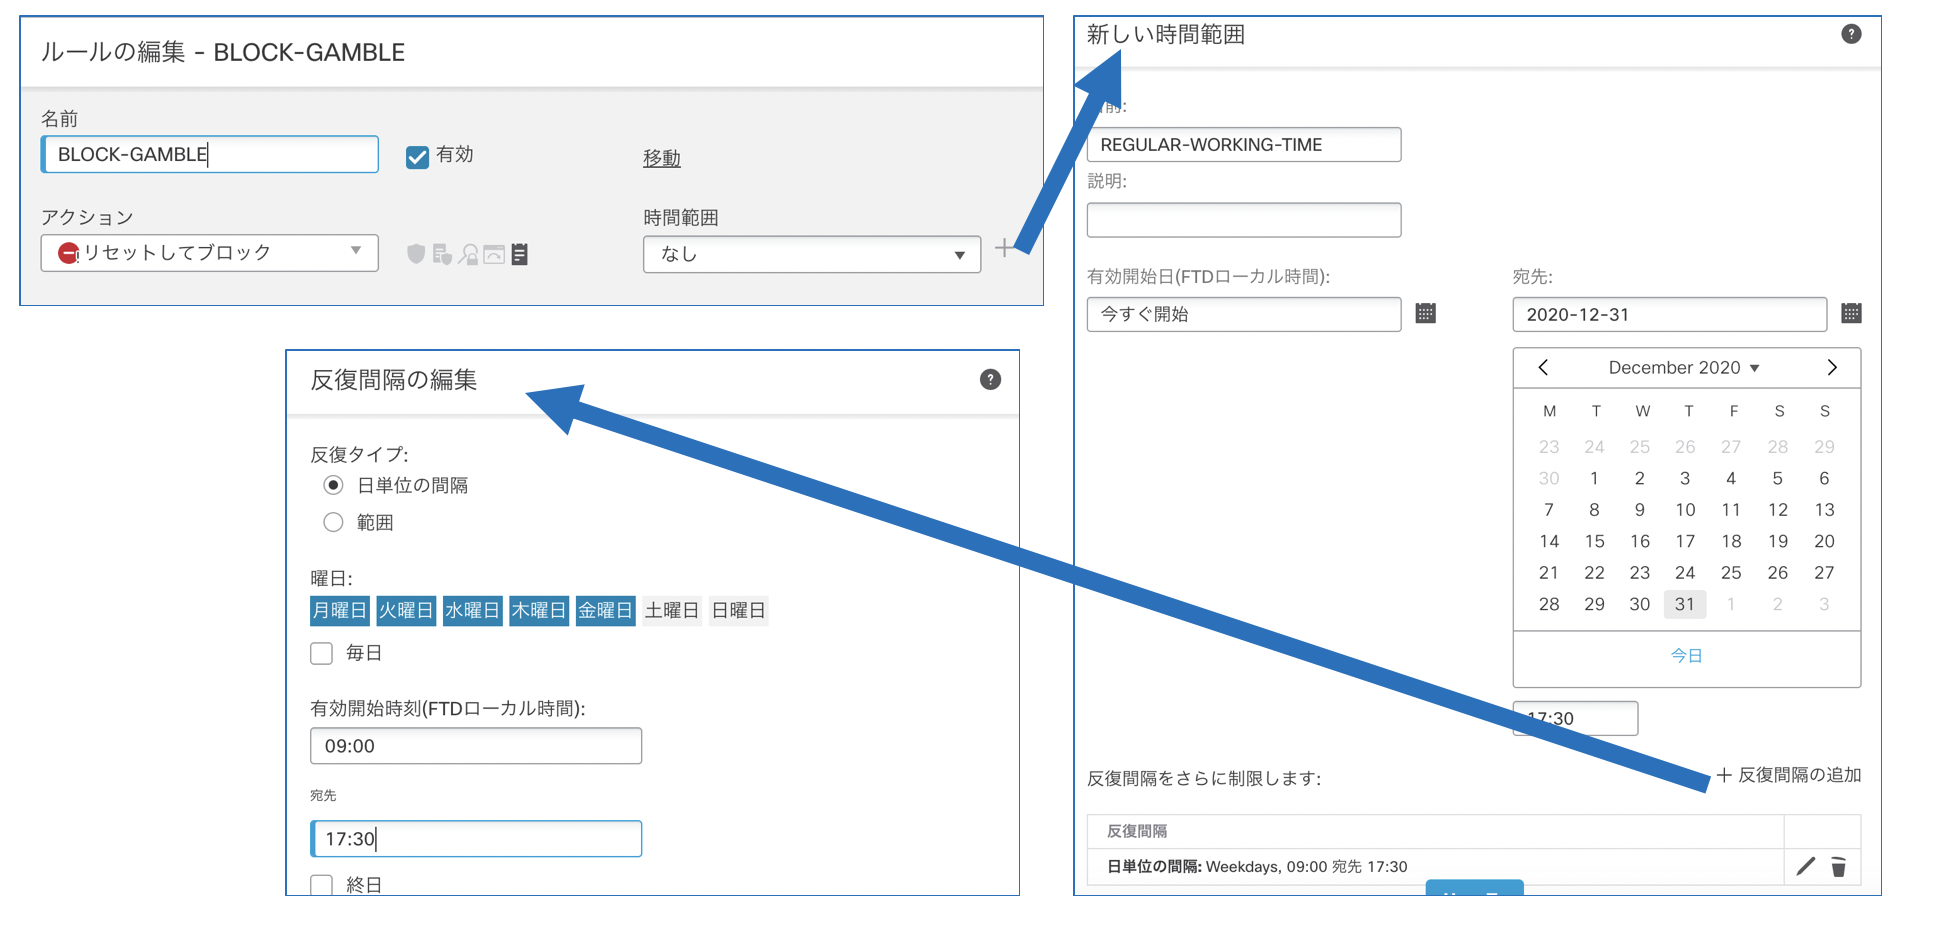This screenshot has height=932, width=1940.
Task: Open the アクション dropdown
Action: [x=209, y=253]
